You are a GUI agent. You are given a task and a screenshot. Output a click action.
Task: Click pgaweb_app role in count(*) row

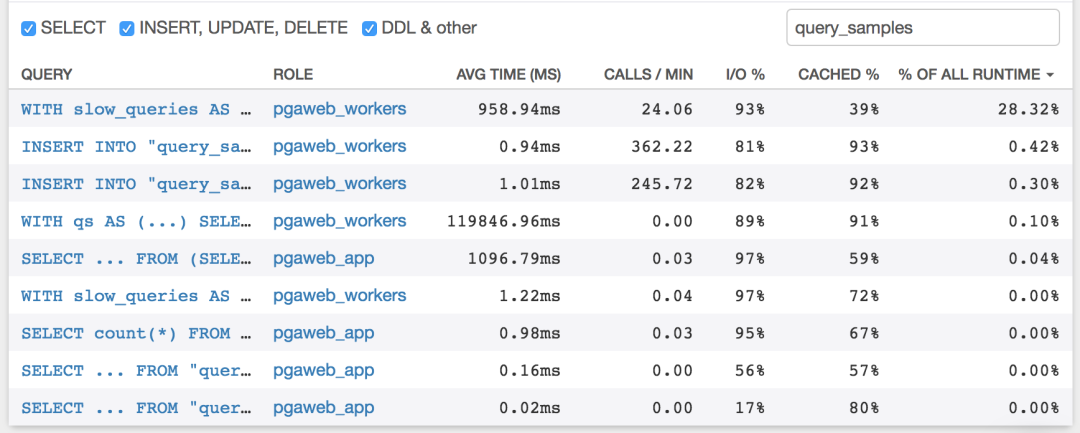click(324, 333)
